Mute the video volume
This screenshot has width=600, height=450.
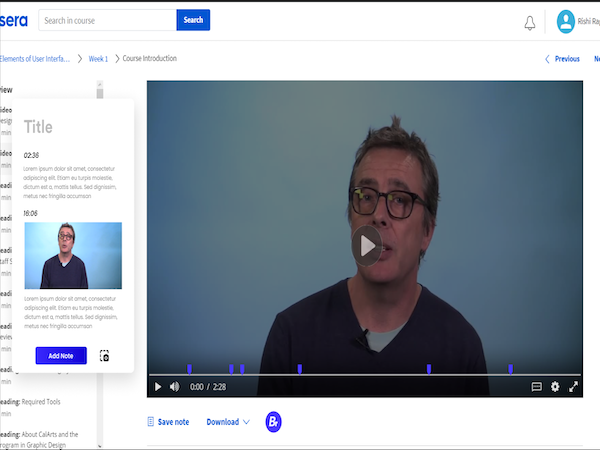click(174, 386)
